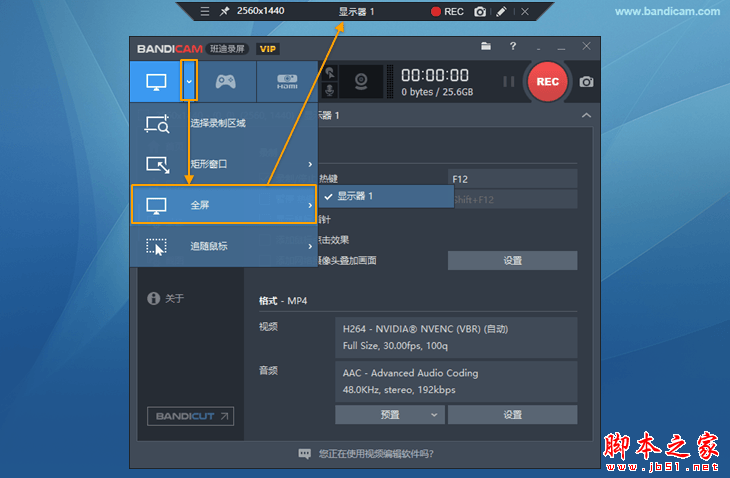Open help question mark icon

click(513, 46)
